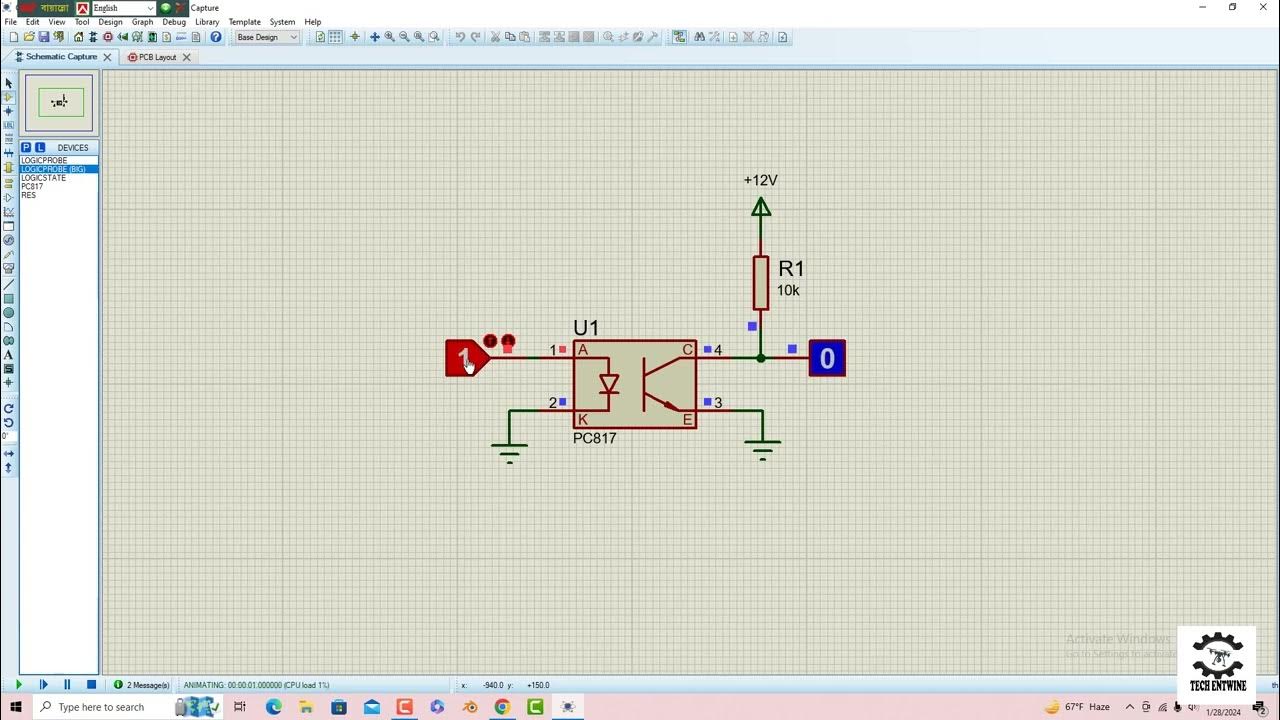
Task: Open the Design menu
Action: tap(110, 22)
